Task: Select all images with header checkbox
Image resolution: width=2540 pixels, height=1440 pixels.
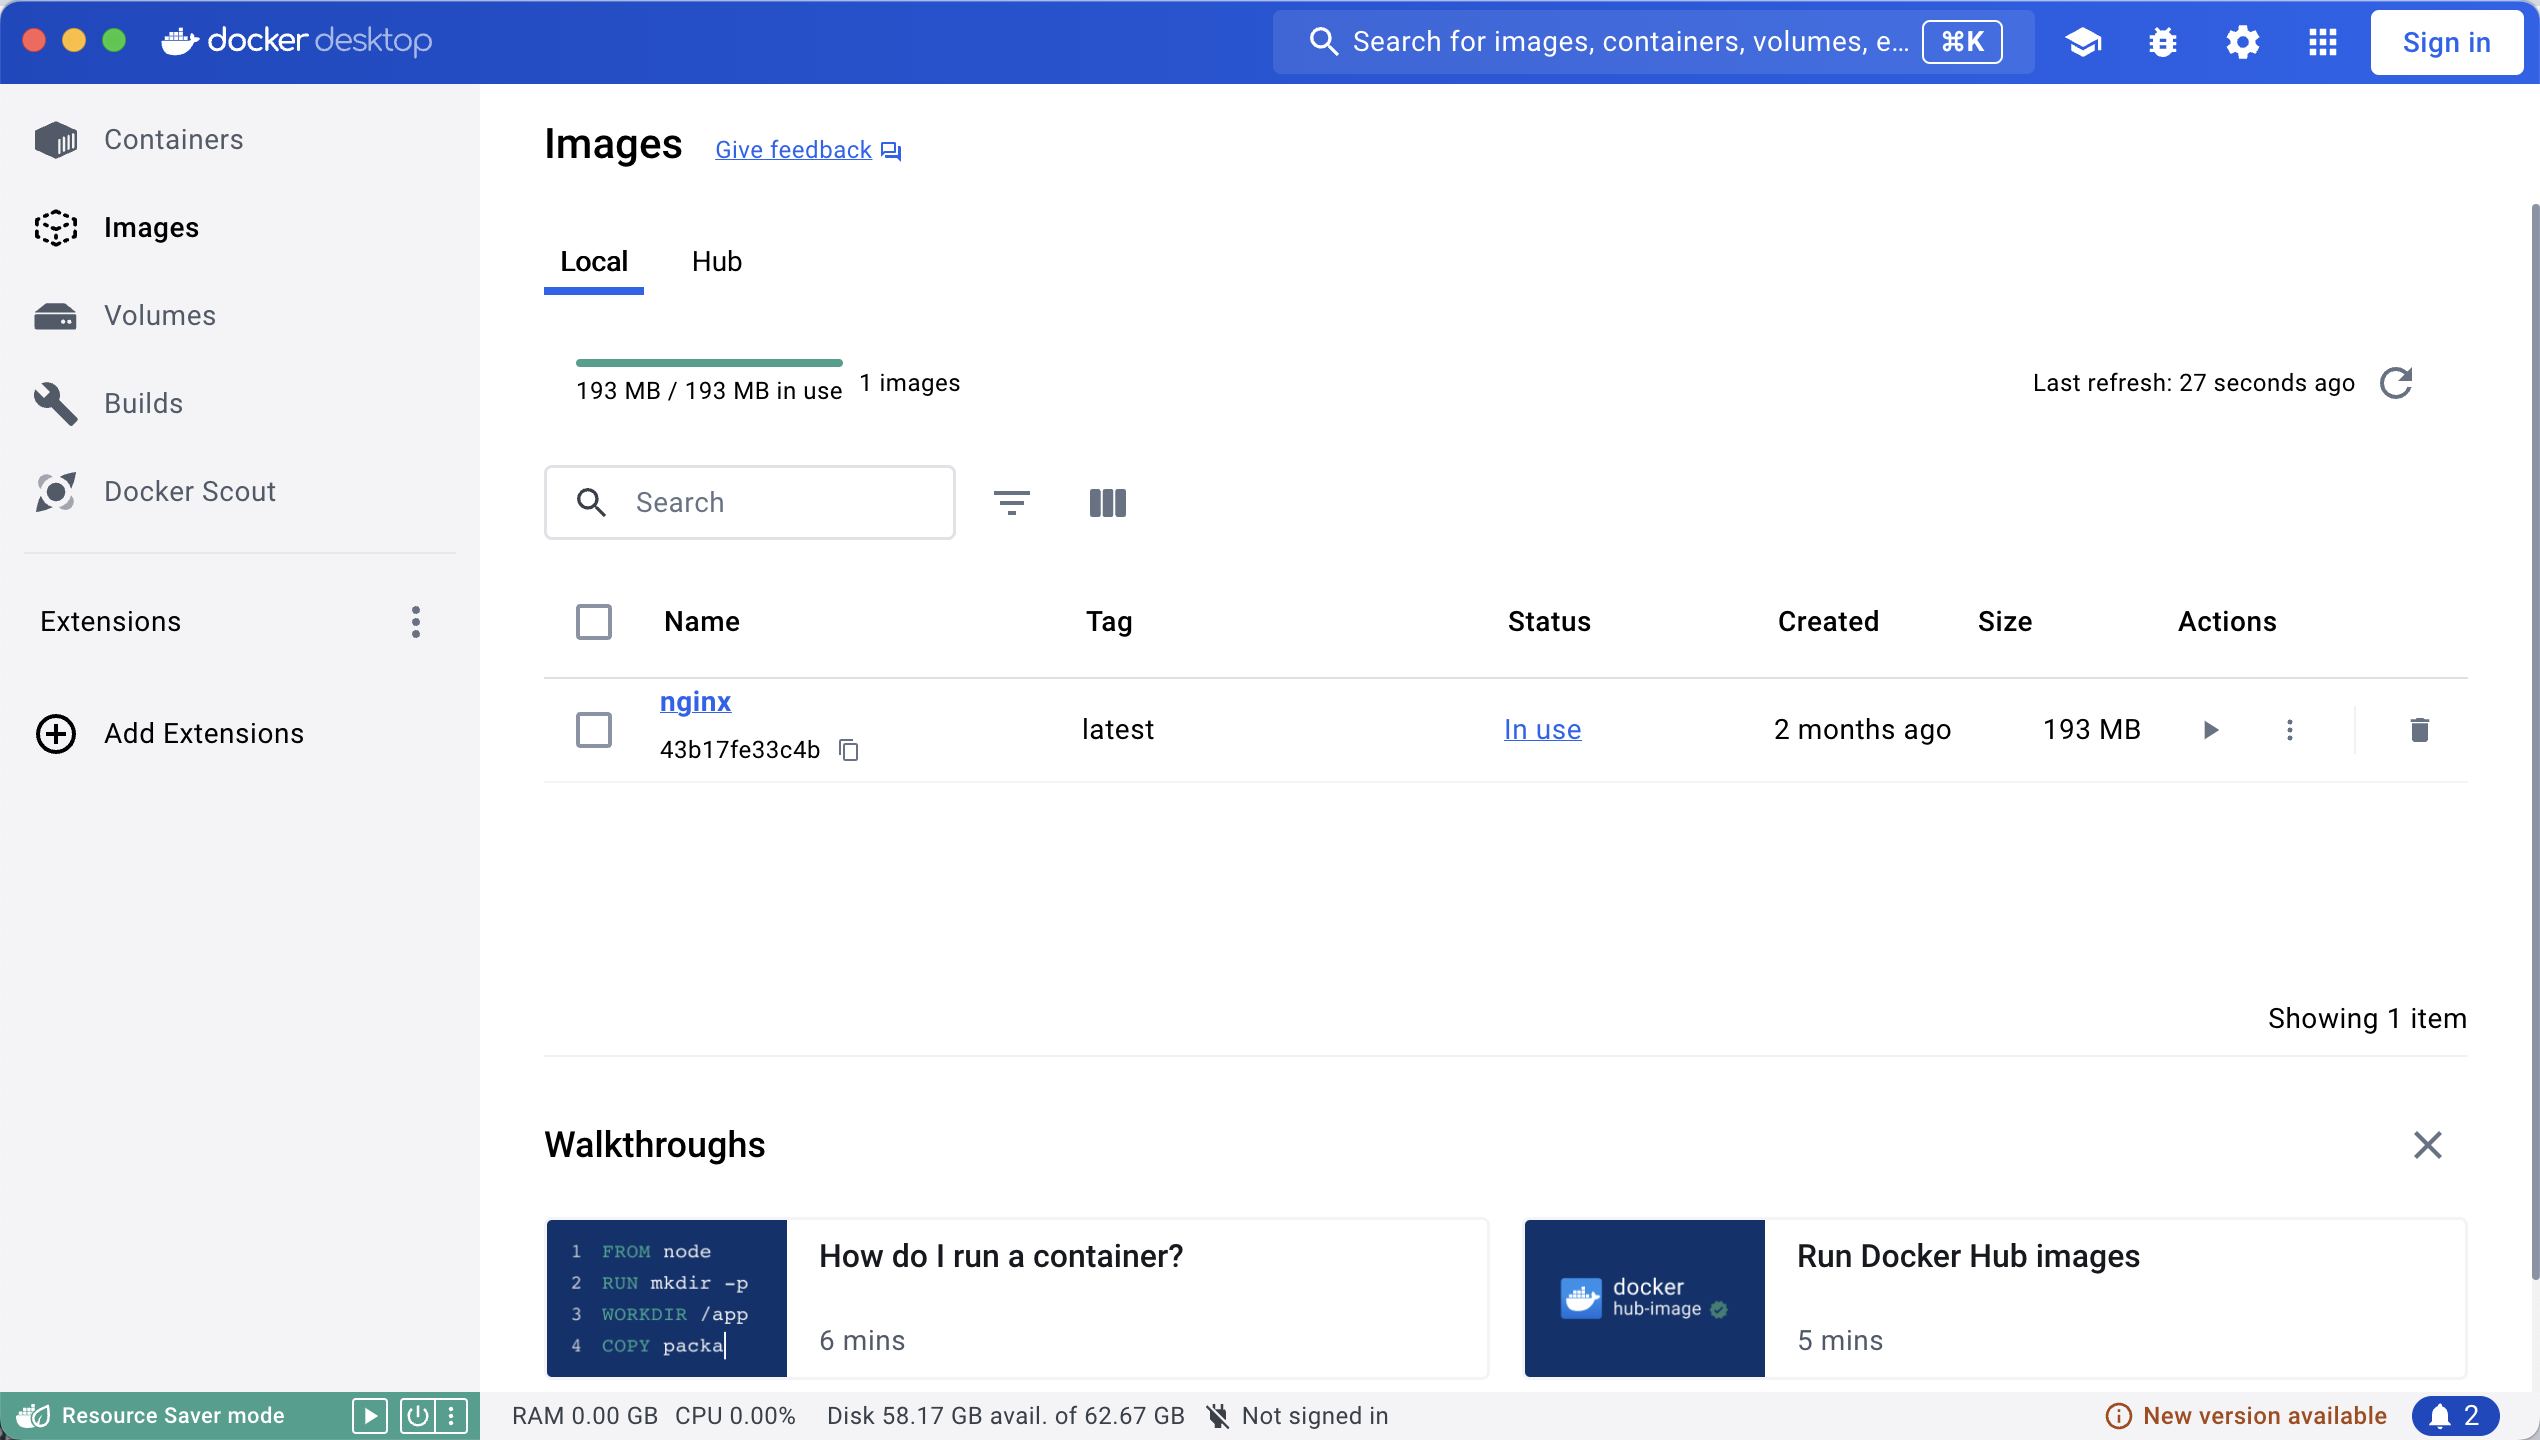Action: tap(593, 622)
